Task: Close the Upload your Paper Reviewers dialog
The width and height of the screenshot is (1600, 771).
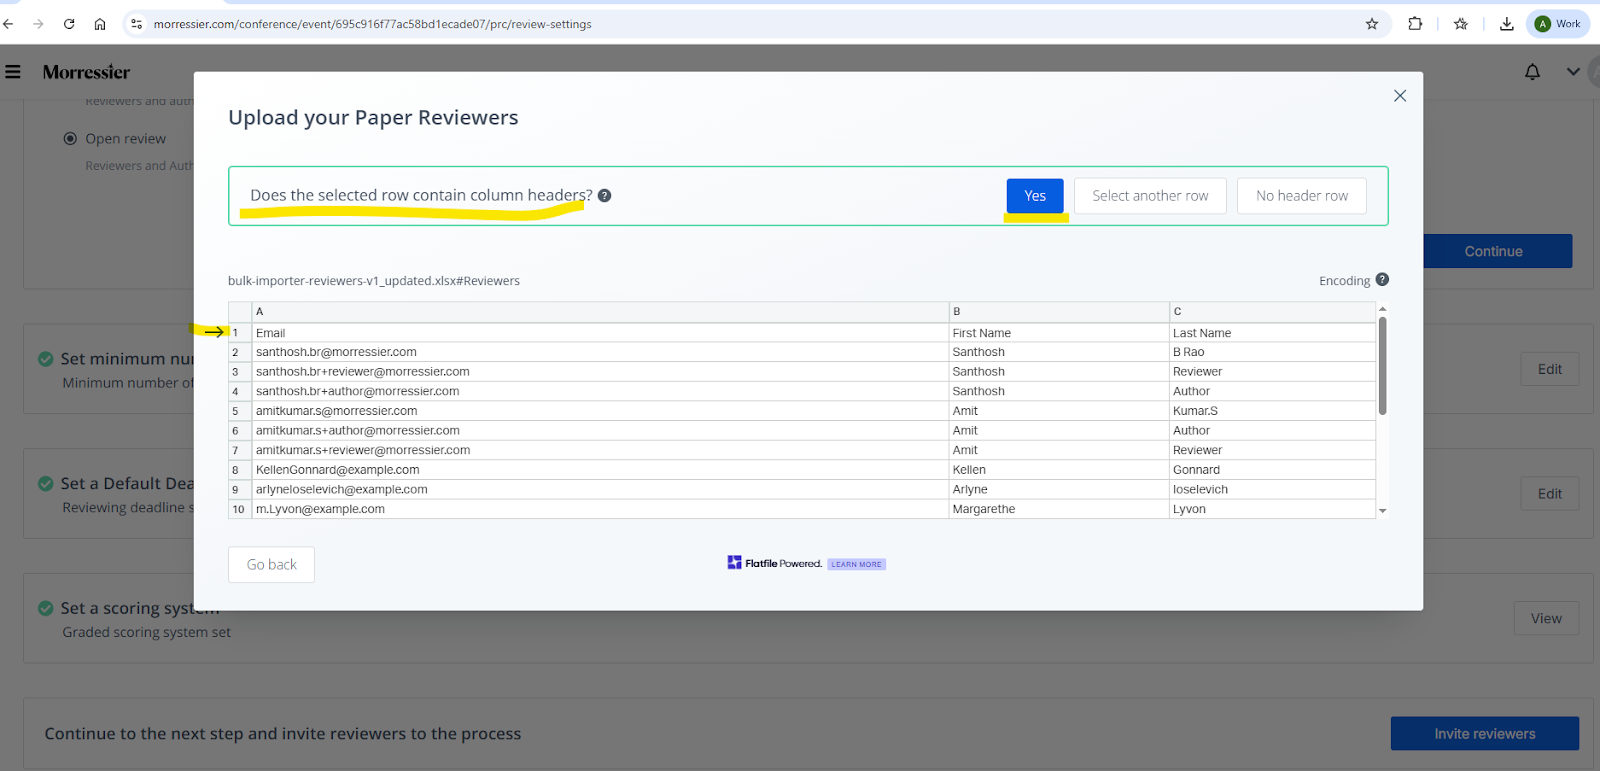Action: tap(1399, 96)
